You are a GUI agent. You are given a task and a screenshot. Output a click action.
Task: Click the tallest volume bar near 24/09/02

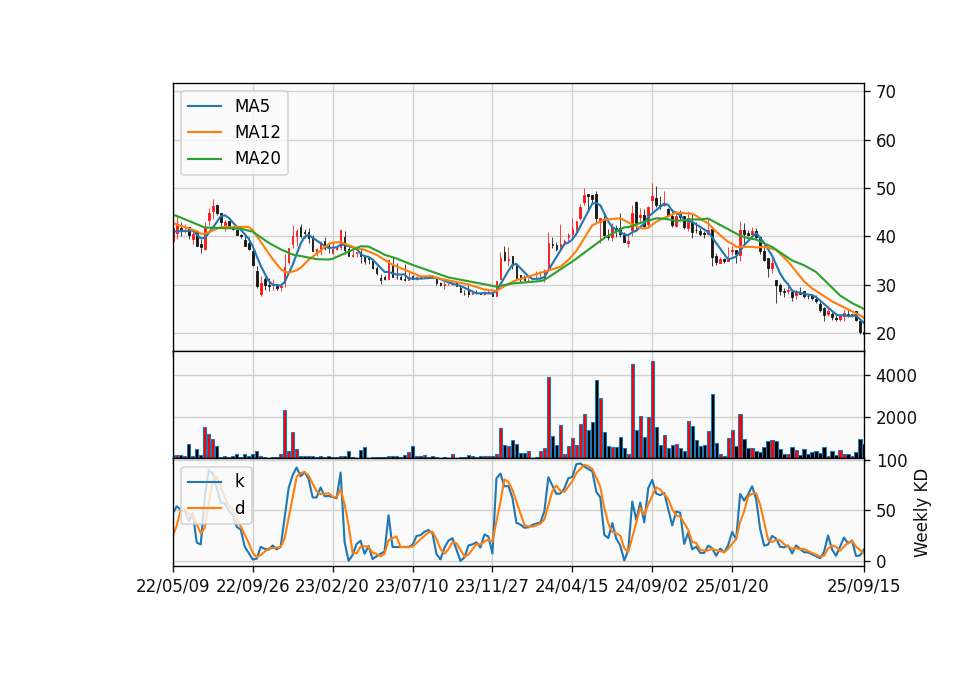pos(653,410)
